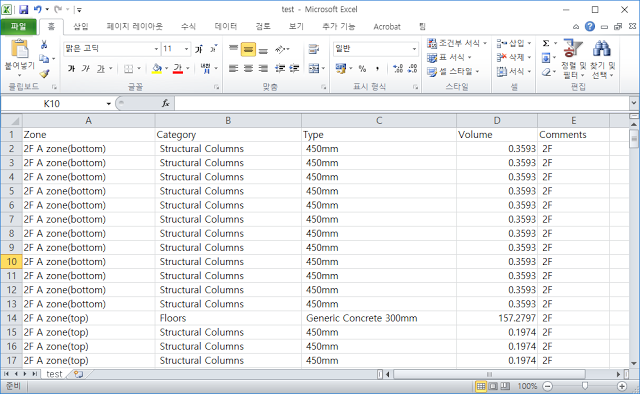Toggle middle vertical alignment button
Image resolution: width=640 pixels, height=394 pixels.
pos(248,49)
